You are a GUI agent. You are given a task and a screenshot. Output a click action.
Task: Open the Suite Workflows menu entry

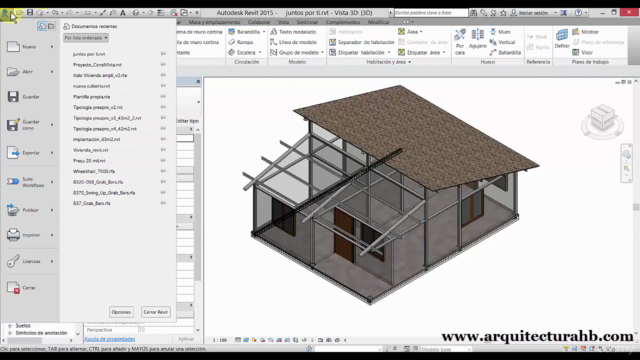coord(30,182)
